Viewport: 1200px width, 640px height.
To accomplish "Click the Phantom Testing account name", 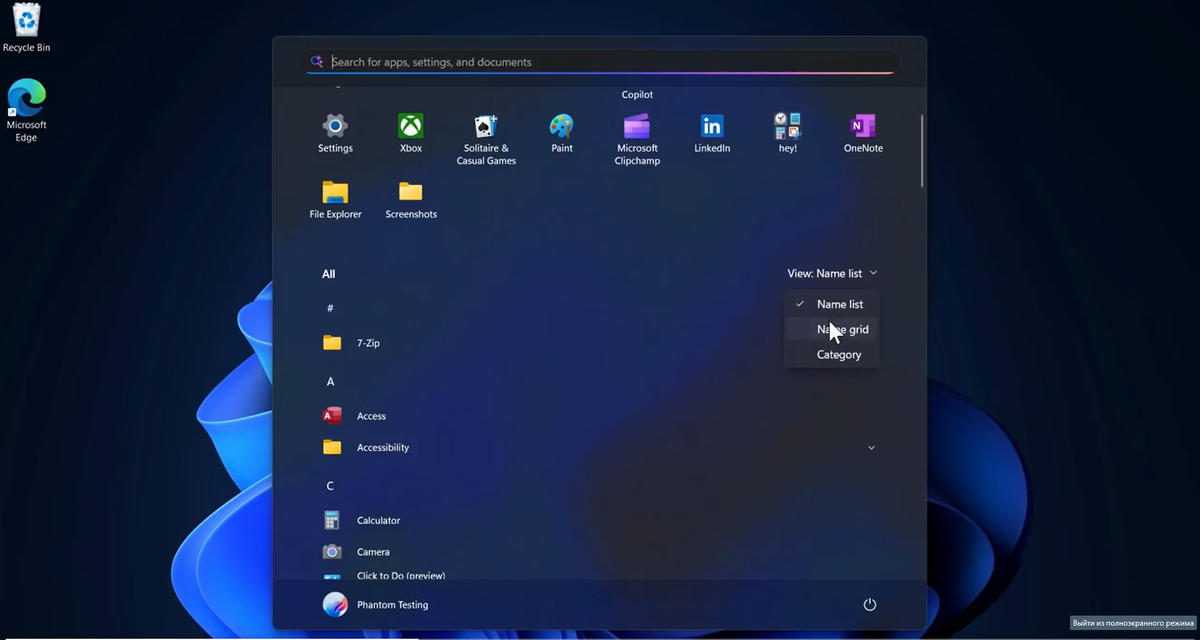I will click(x=393, y=605).
